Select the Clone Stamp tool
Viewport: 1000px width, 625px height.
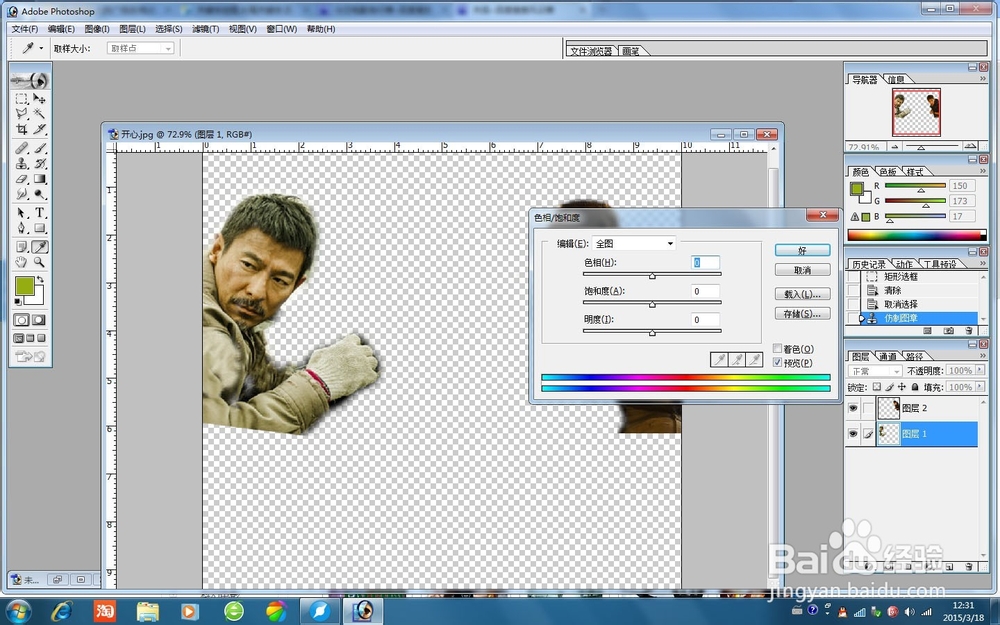pyautogui.click(x=22, y=164)
